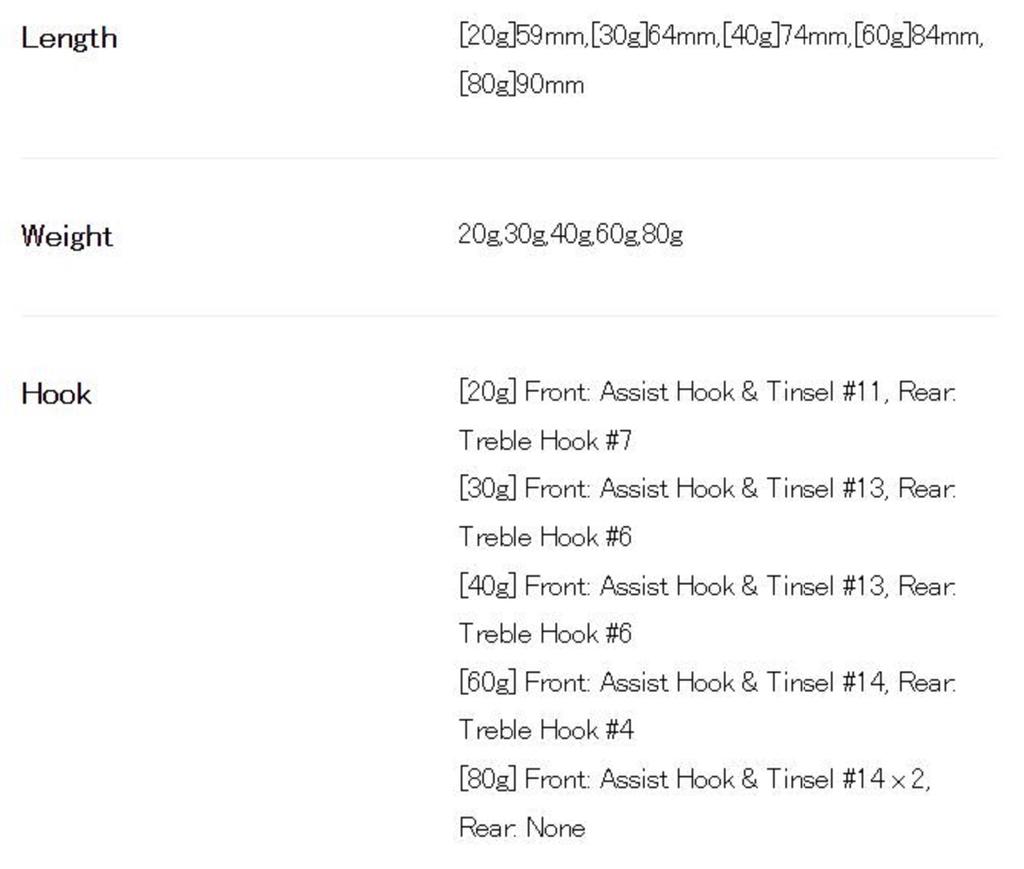Click 20g in the Weight row values
The width and height of the screenshot is (1024, 869).
pyautogui.click(x=479, y=235)
